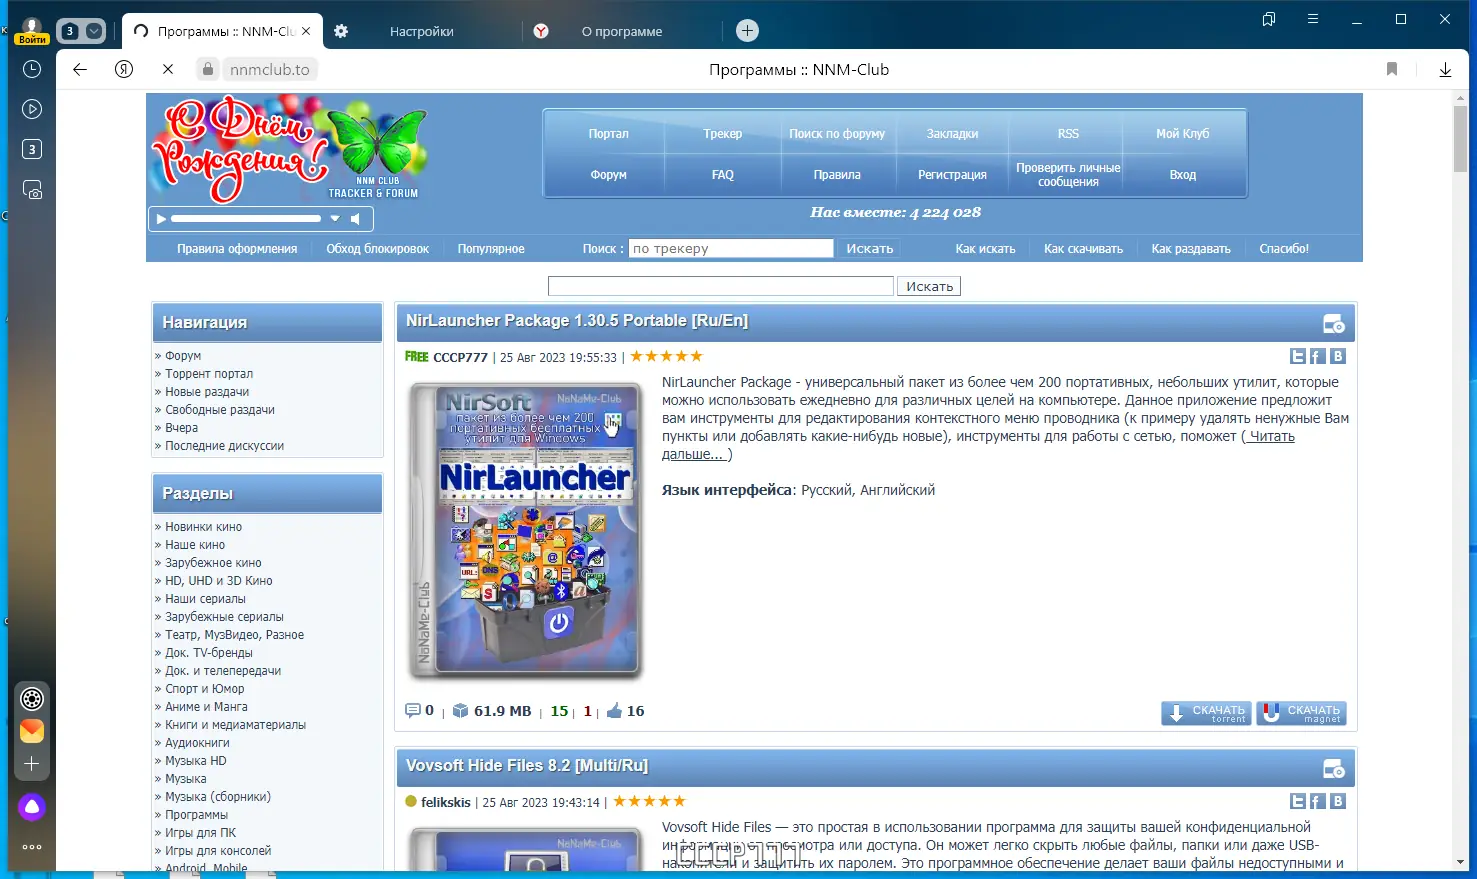Viewport: 1477px width, 879px height.
Task: Share Vovsoft post on Facebook
Action: (1317, 802)
